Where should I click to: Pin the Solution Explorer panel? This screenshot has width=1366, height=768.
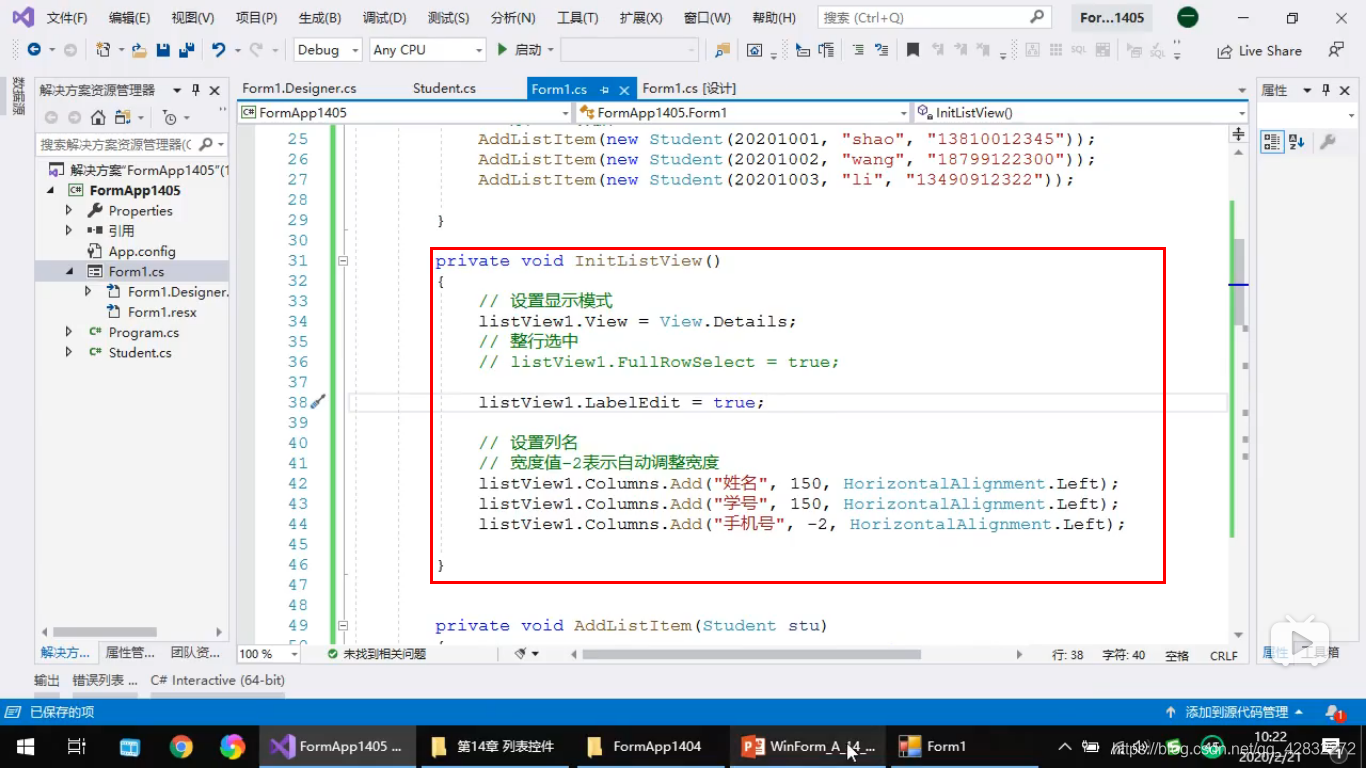tap(195, 90)
